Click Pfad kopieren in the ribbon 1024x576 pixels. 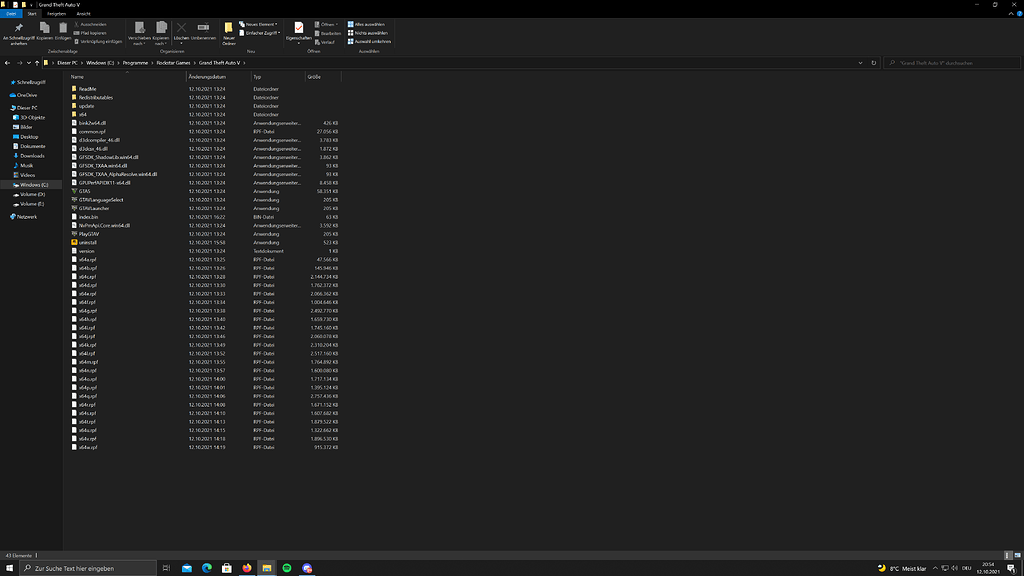(x=90, y=33)
